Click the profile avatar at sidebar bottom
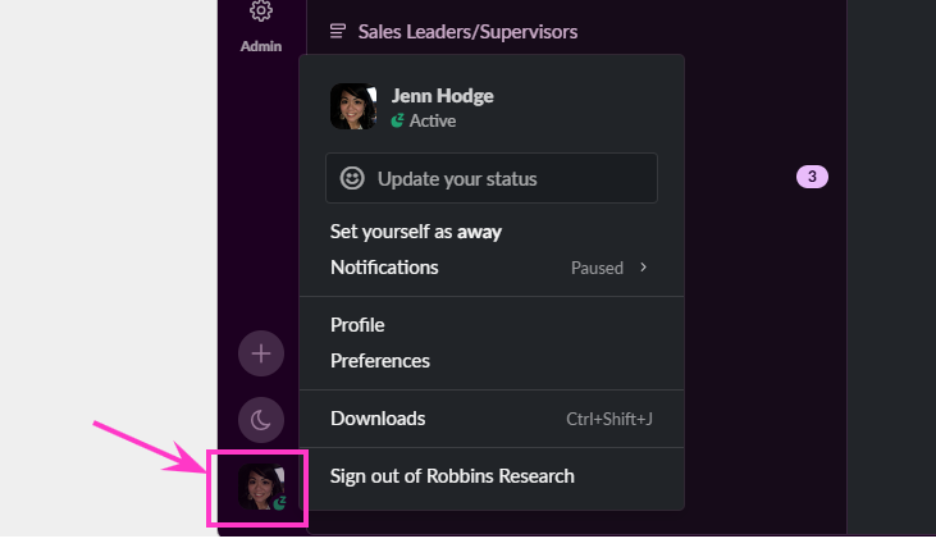 tap(261, 487)
